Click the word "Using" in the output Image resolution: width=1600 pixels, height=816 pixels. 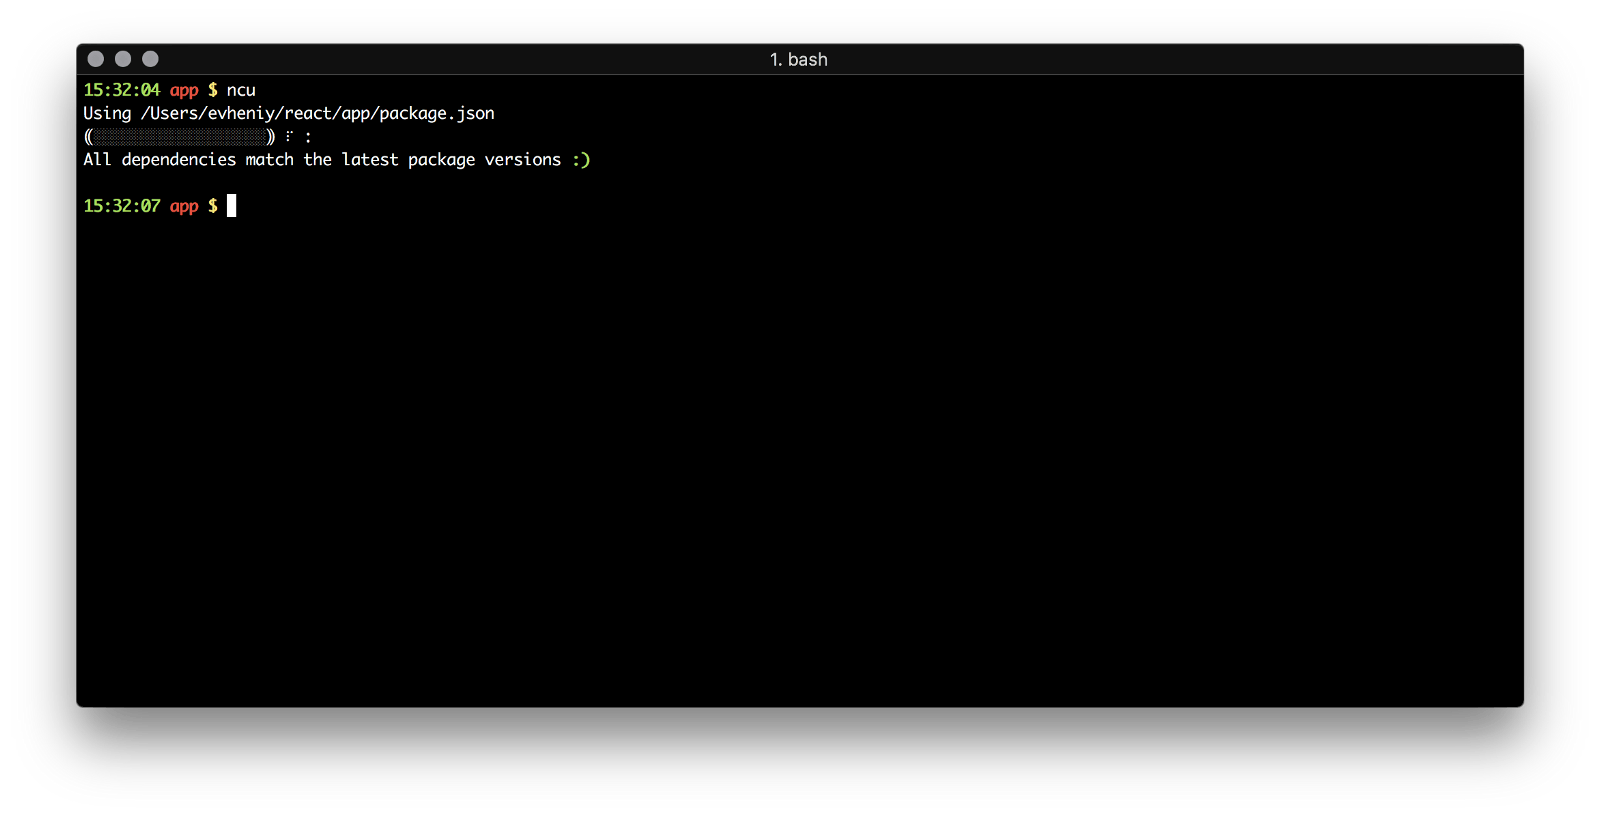107,113
